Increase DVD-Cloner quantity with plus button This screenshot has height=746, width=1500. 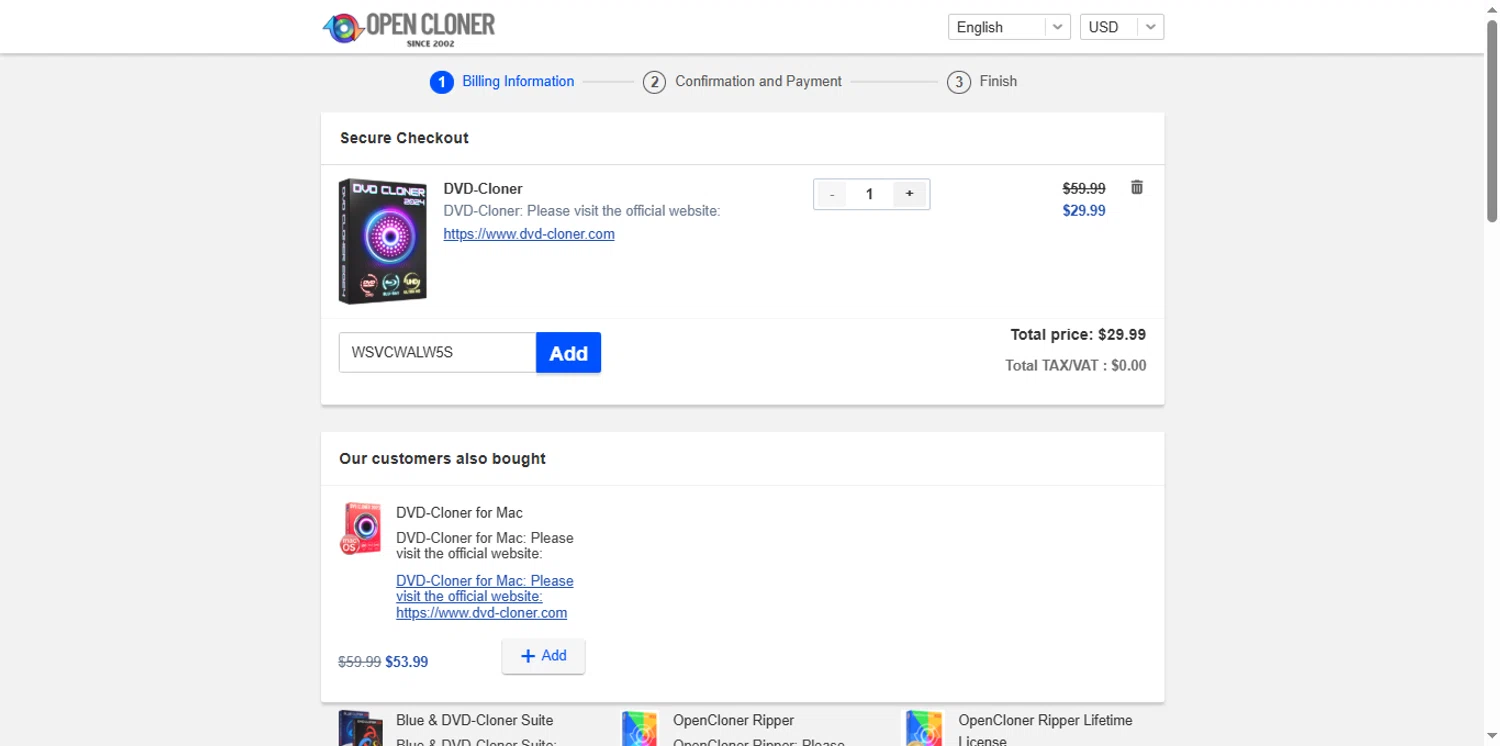[x=909, y=194]
